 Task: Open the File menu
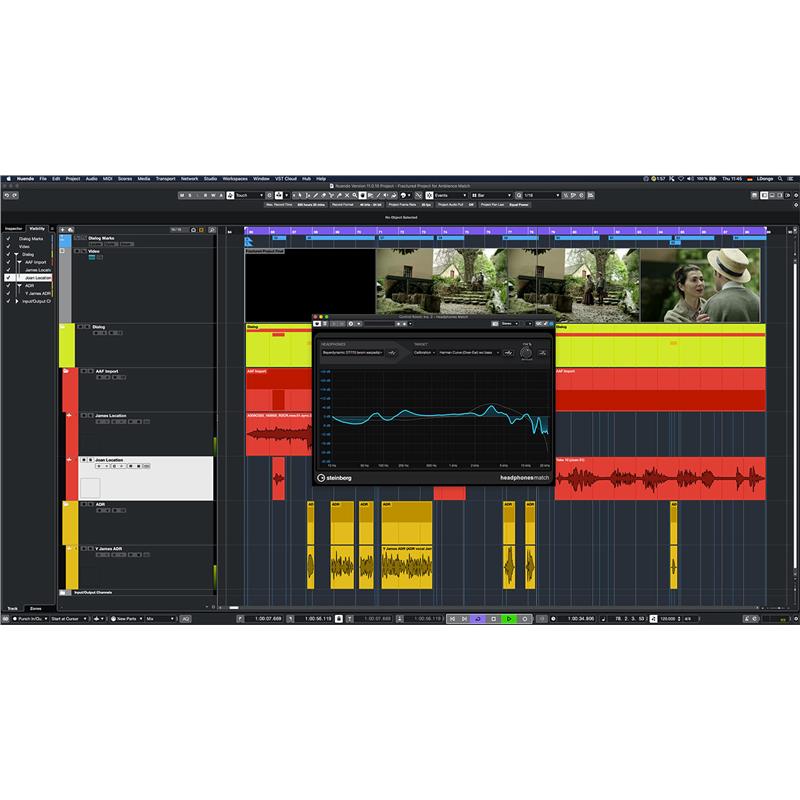43,179
